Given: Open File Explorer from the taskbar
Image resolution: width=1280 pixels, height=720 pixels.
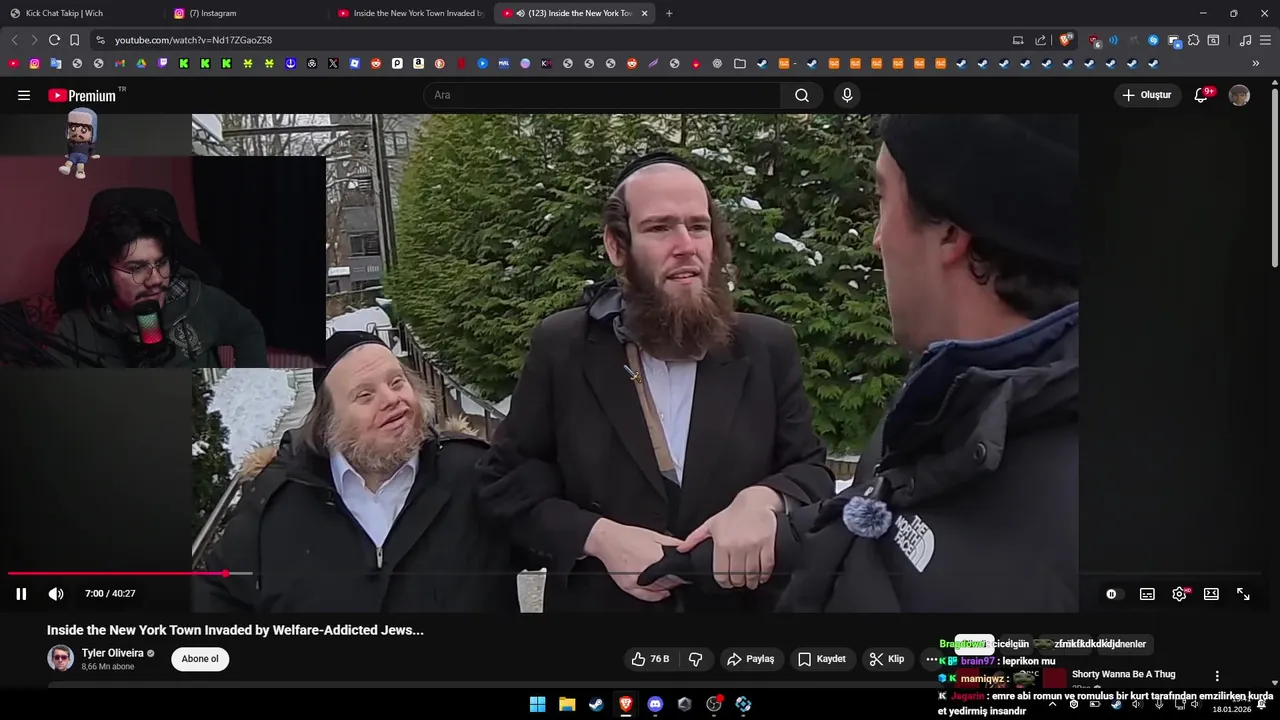Looking at the screenshot, I should 567,704.
